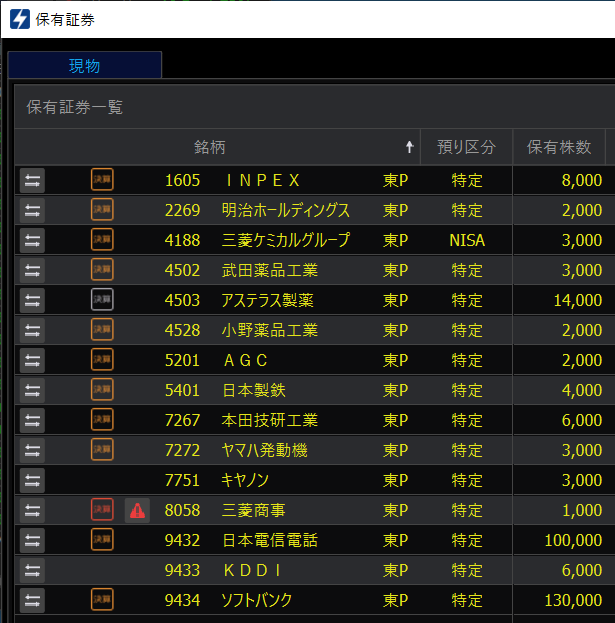Open the 決算 earnings icon for AGC
Viewport: 615px width, 623px height.
coord(102,360)
